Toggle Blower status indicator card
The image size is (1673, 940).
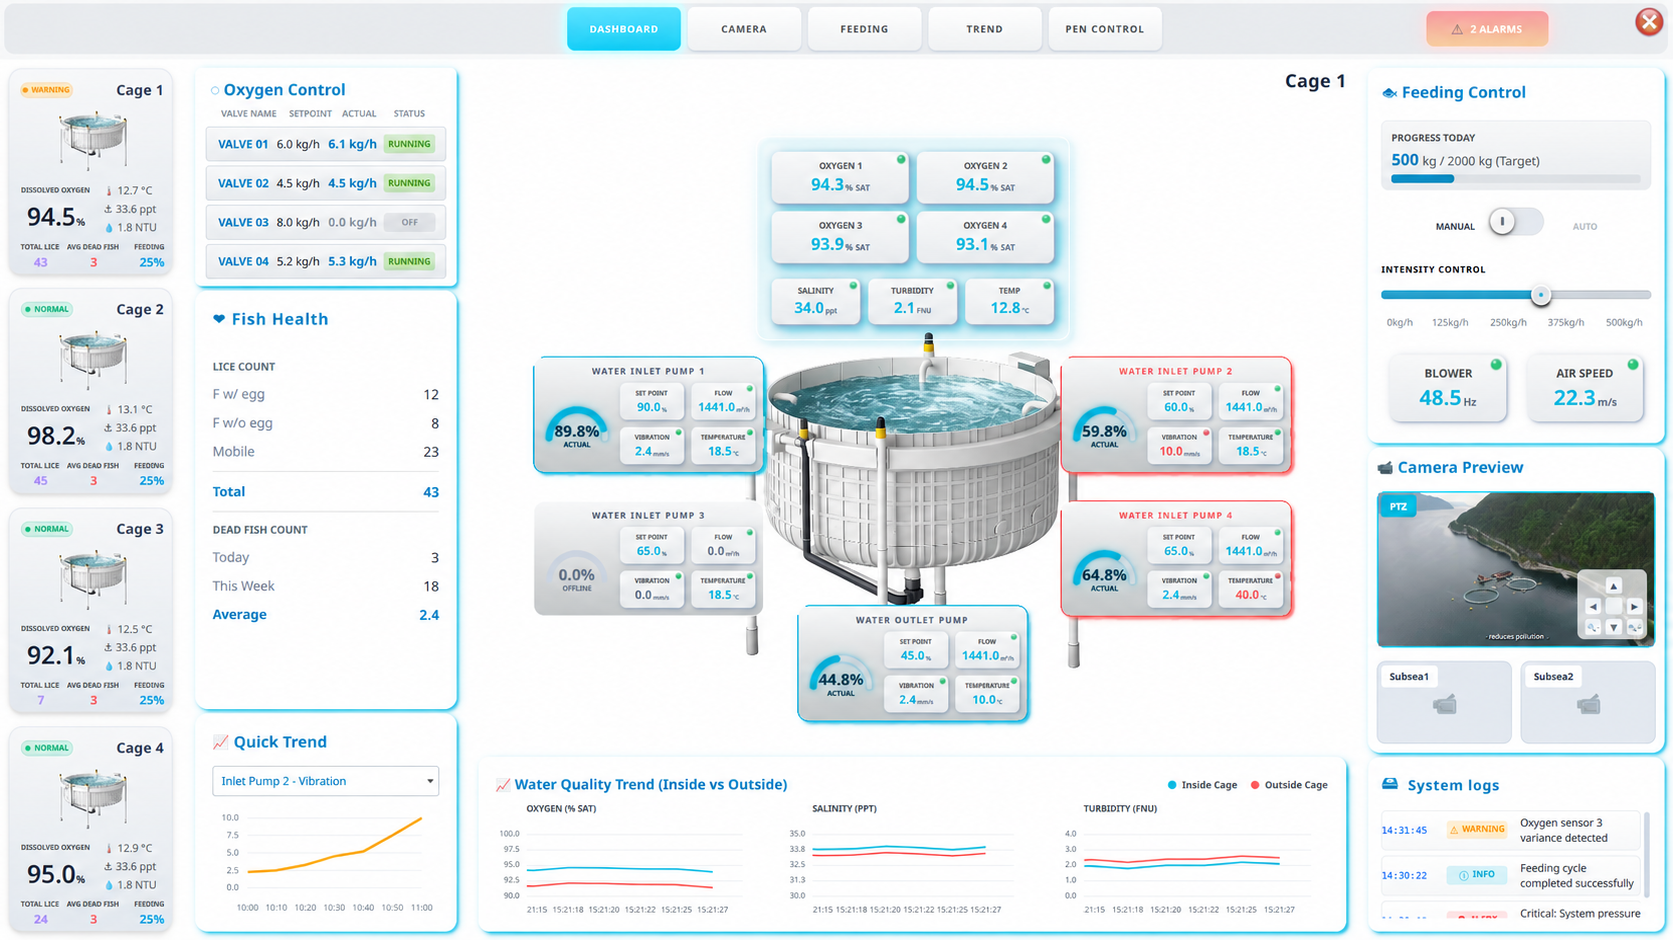coord(1447,387)
